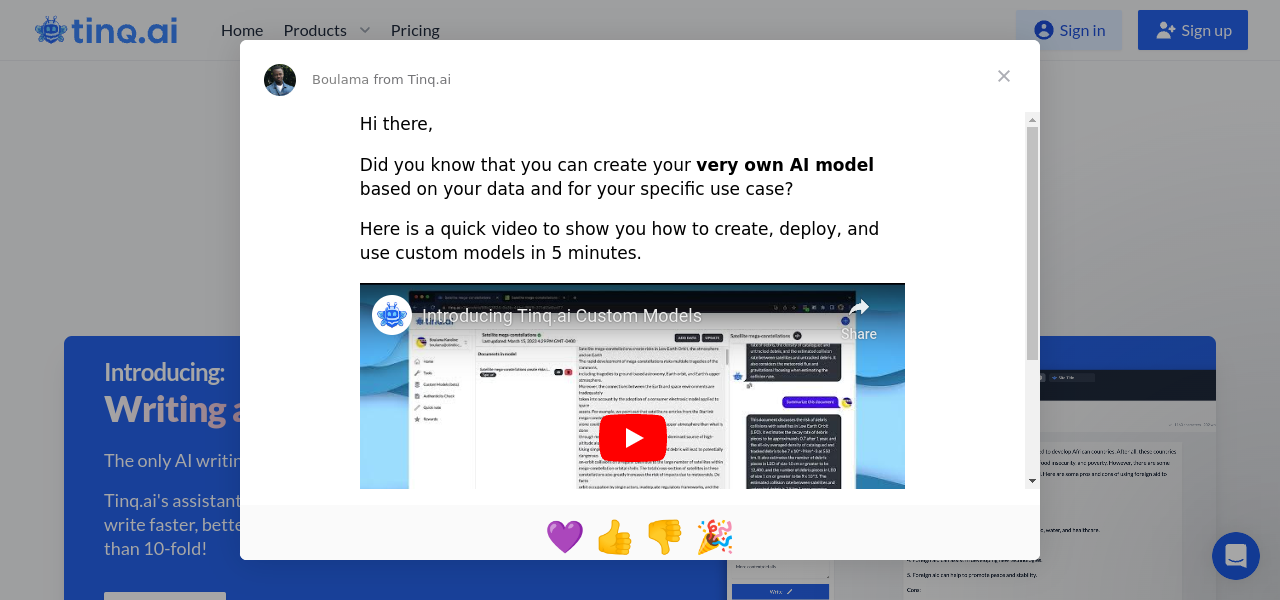
Task: Click Boulama's profile avatar
Action: click(280, 80)
